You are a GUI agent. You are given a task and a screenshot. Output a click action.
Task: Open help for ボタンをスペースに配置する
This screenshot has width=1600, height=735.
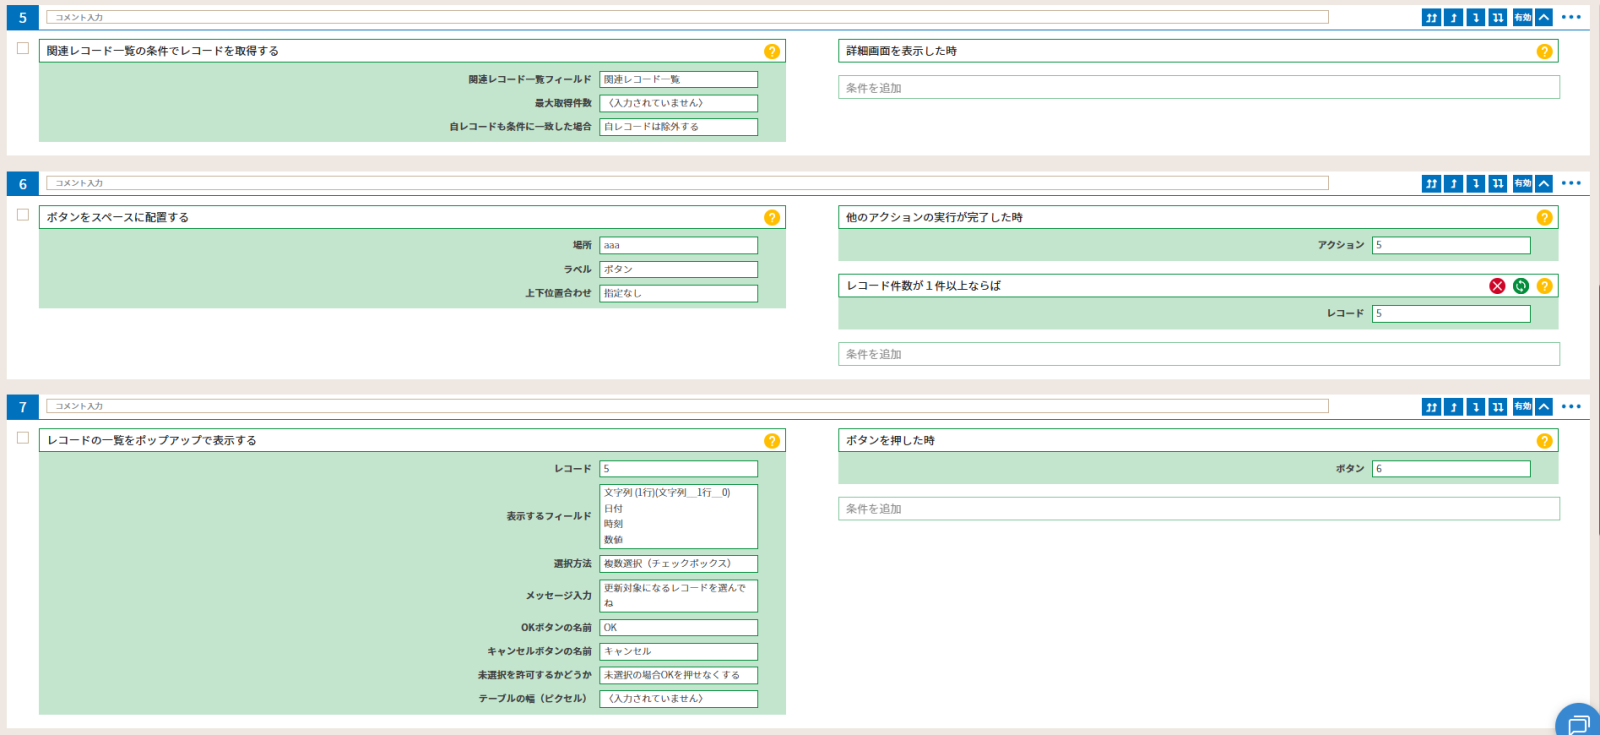click(771, 217)
